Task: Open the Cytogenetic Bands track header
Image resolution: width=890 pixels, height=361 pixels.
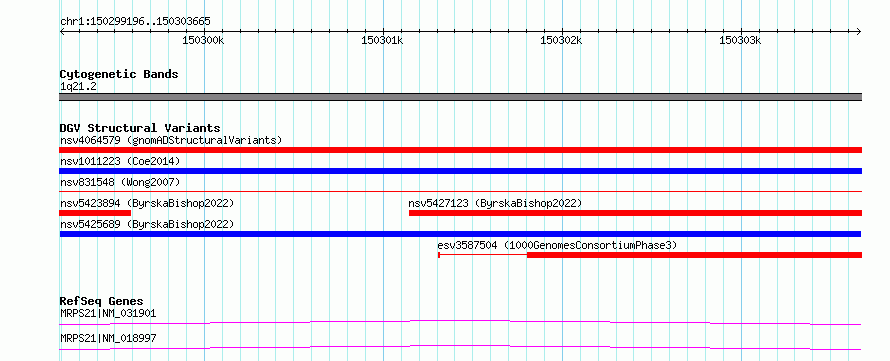Action: pos(119,74)
